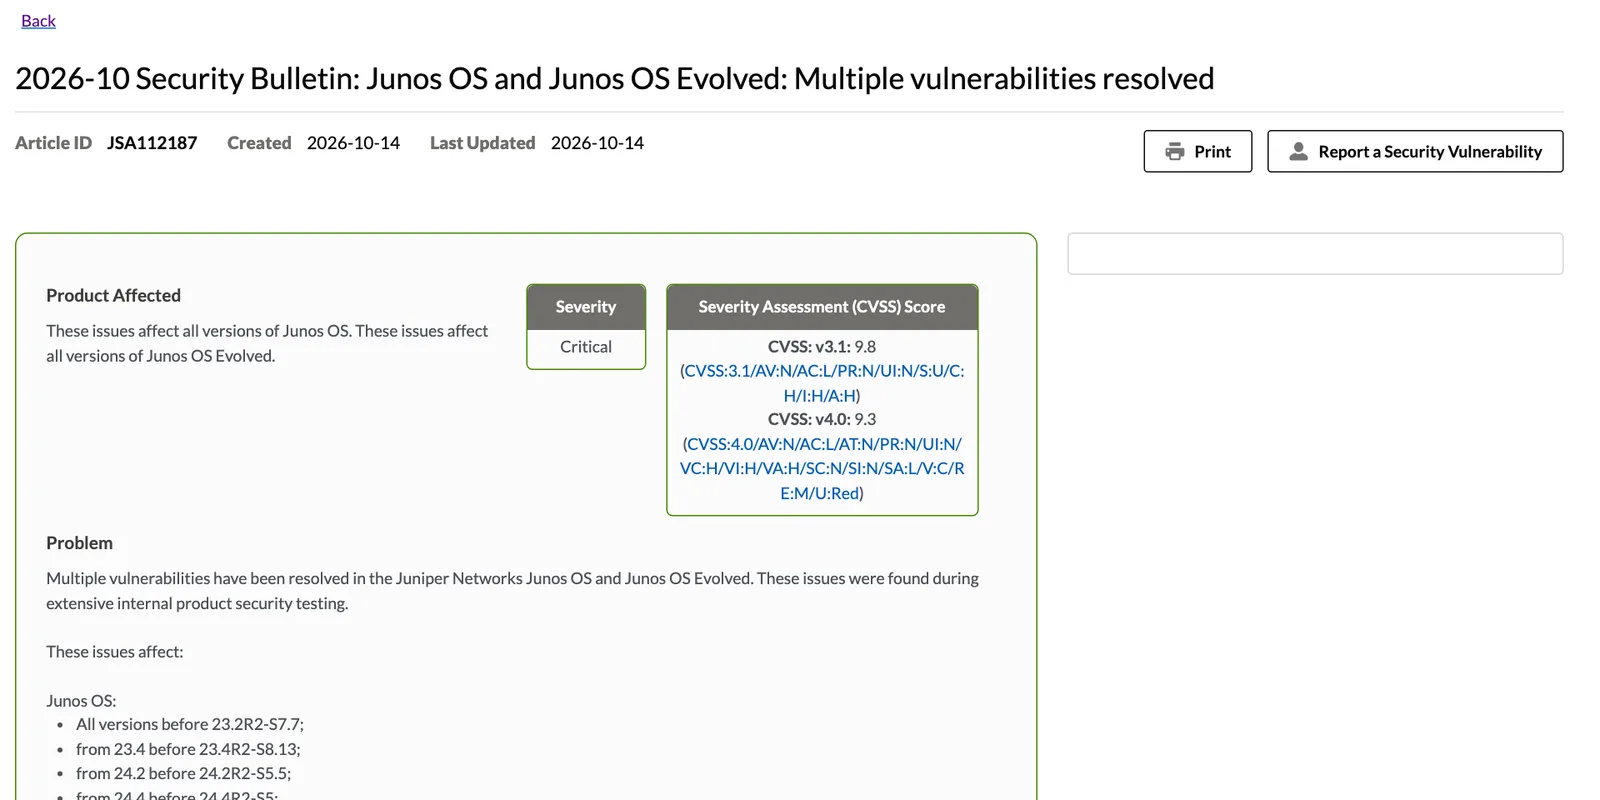The image size is (1600, 800).
Task: Click the CVSS v3.1 score 9.8
Action: [x=865, y=347]
